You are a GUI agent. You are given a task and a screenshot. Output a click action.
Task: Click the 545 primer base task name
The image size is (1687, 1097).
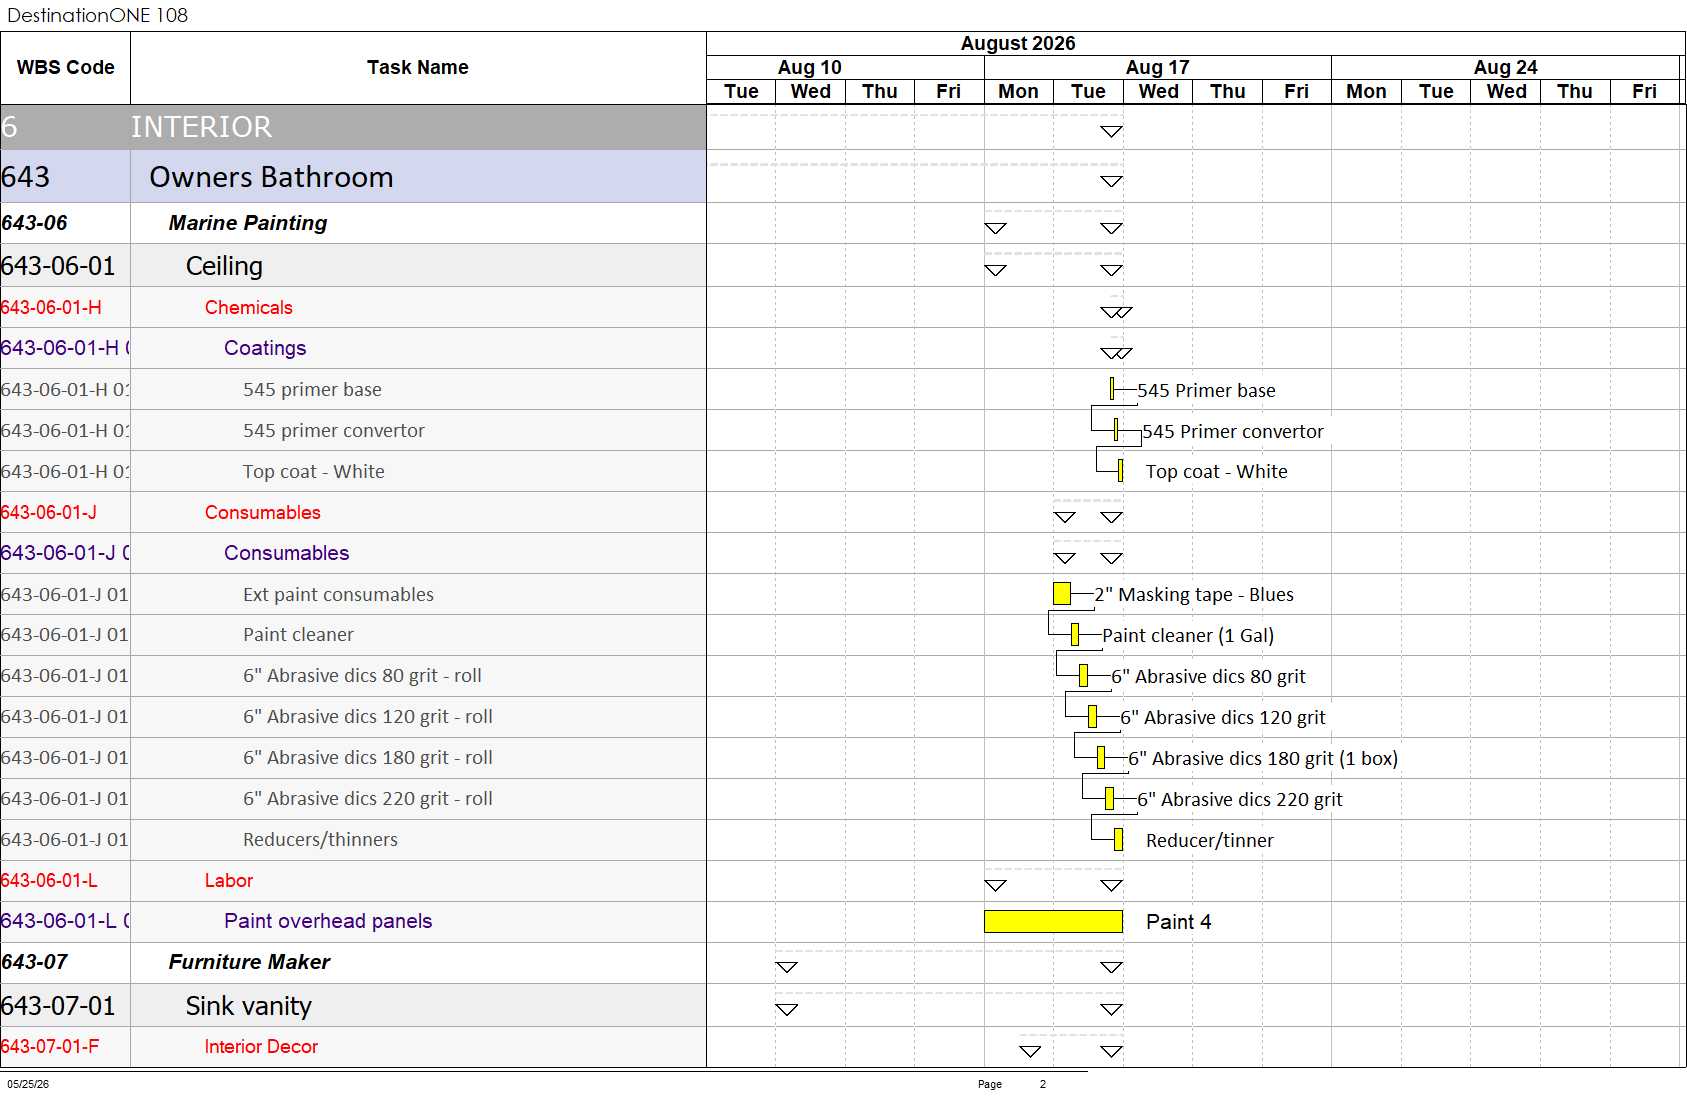[x=312, y=390]
